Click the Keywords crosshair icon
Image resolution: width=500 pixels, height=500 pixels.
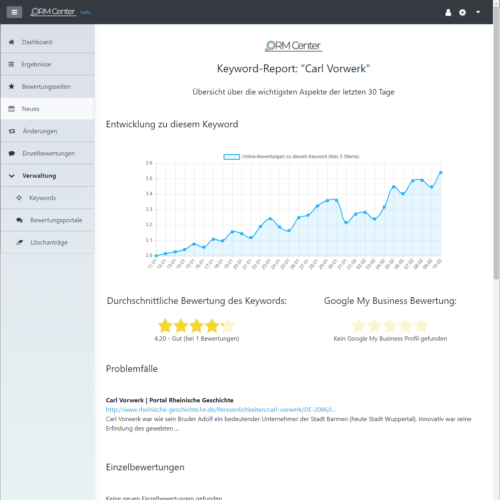click(19, 198)
